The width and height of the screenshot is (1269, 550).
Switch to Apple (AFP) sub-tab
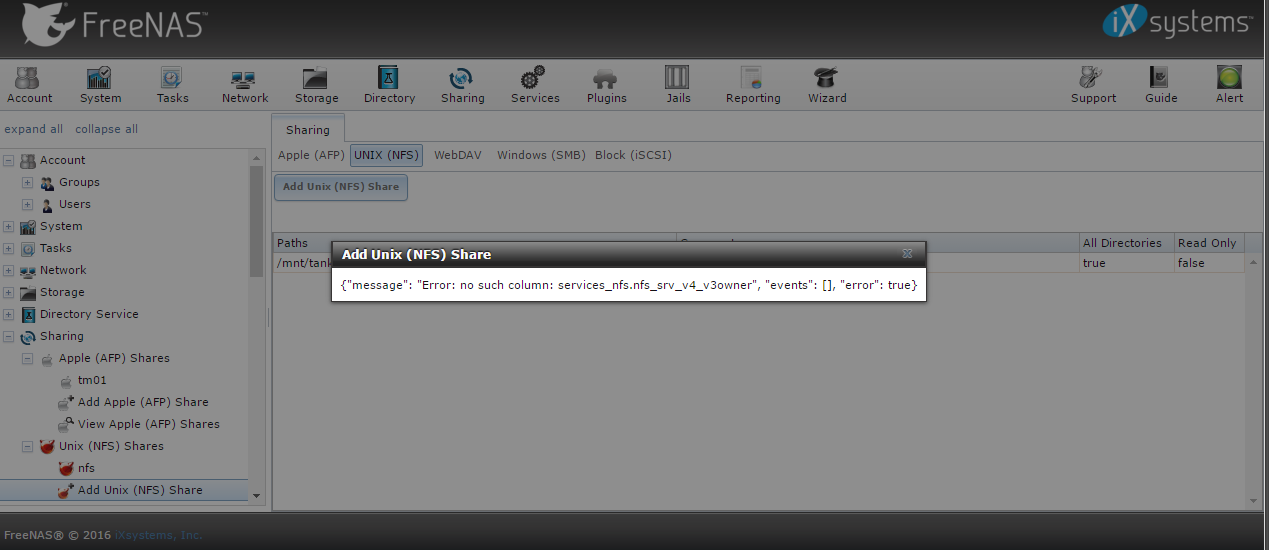click(311, 155)
